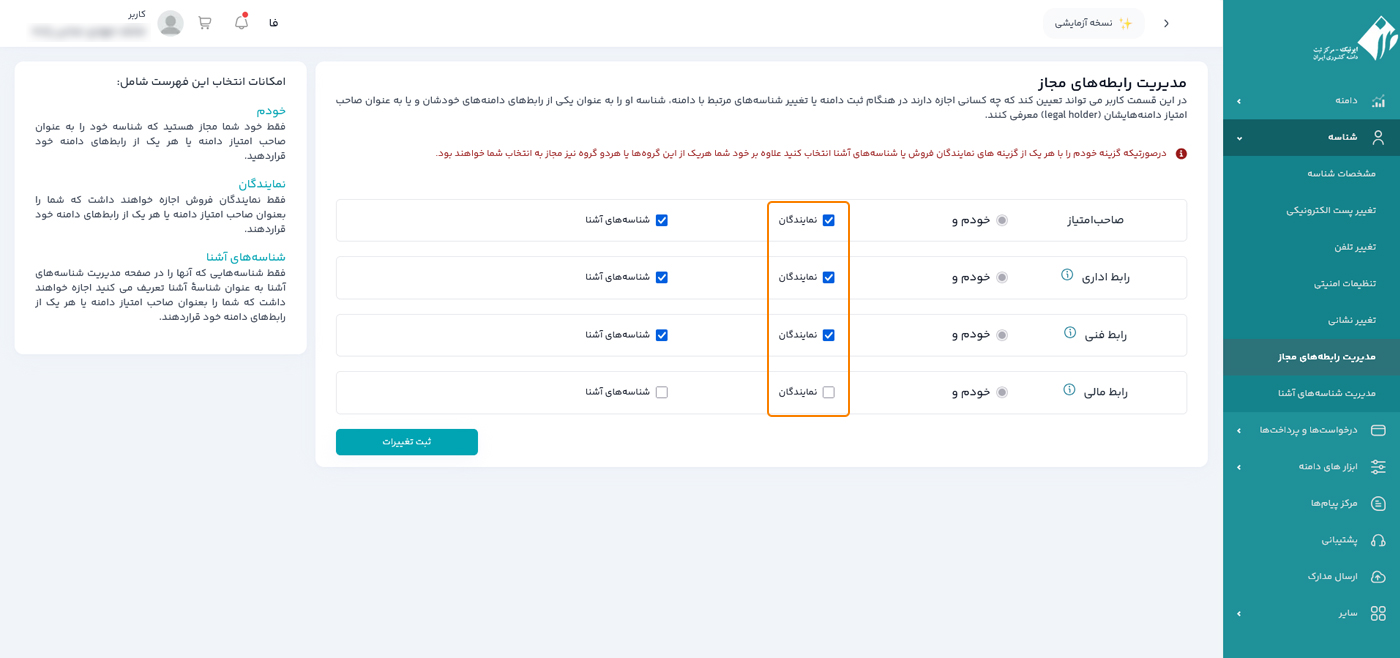
Task: Click info icon next to رابط فنی
Action: (x=1070, y=333)
